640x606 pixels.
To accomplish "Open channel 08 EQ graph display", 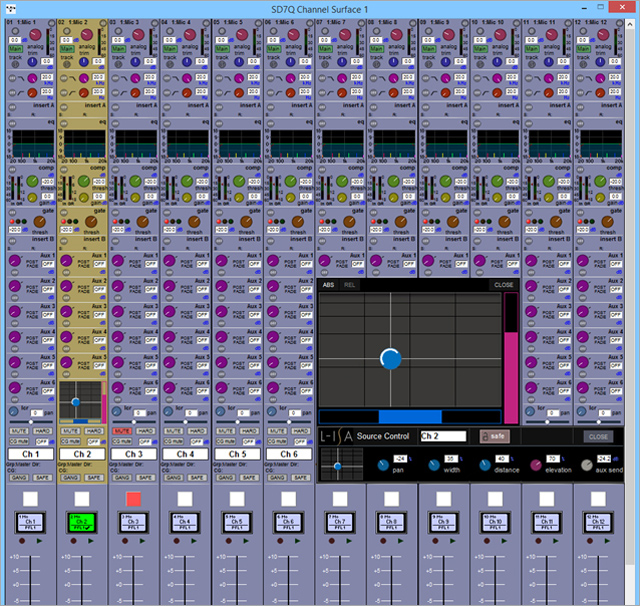I will coord(394,143).
